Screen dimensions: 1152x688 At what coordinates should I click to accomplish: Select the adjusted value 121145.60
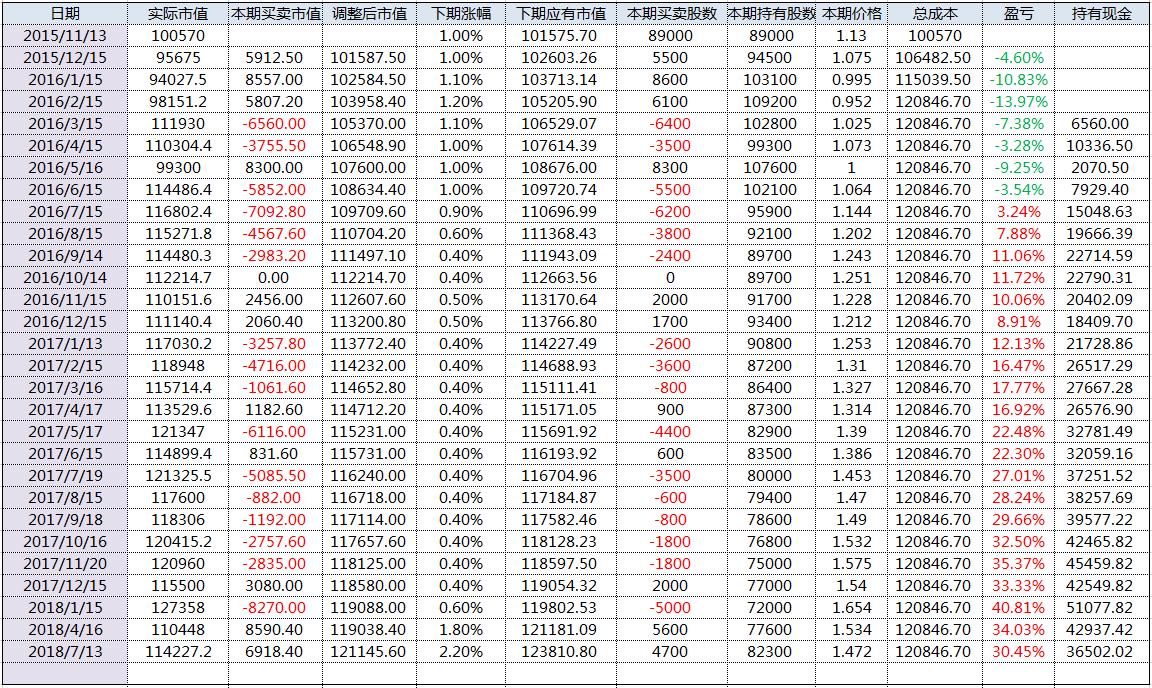tap(369, 652)
